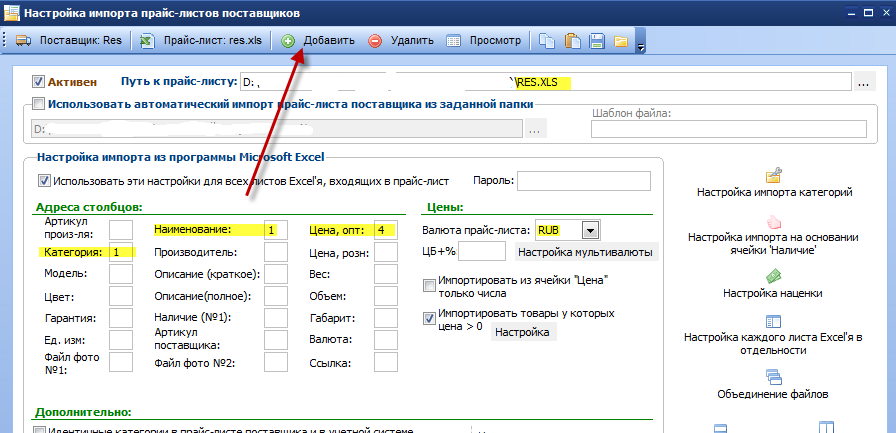The image size is (896, 433).
Task: Click the Open folder toolbar icon
Action: pos(621,41)
